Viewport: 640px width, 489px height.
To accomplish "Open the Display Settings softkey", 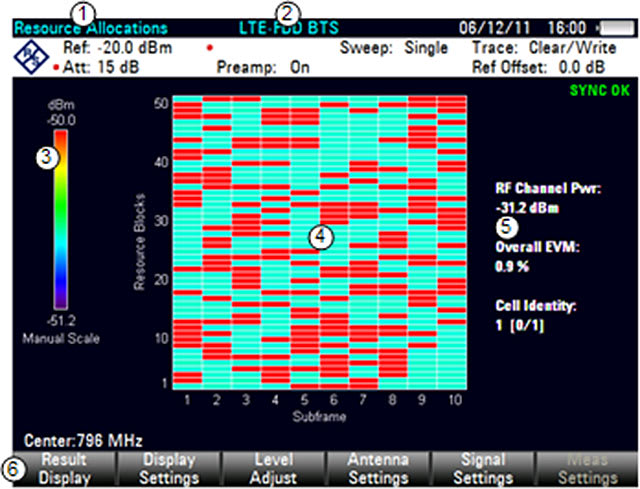I will pyautogui.click(x=169, y=469).
